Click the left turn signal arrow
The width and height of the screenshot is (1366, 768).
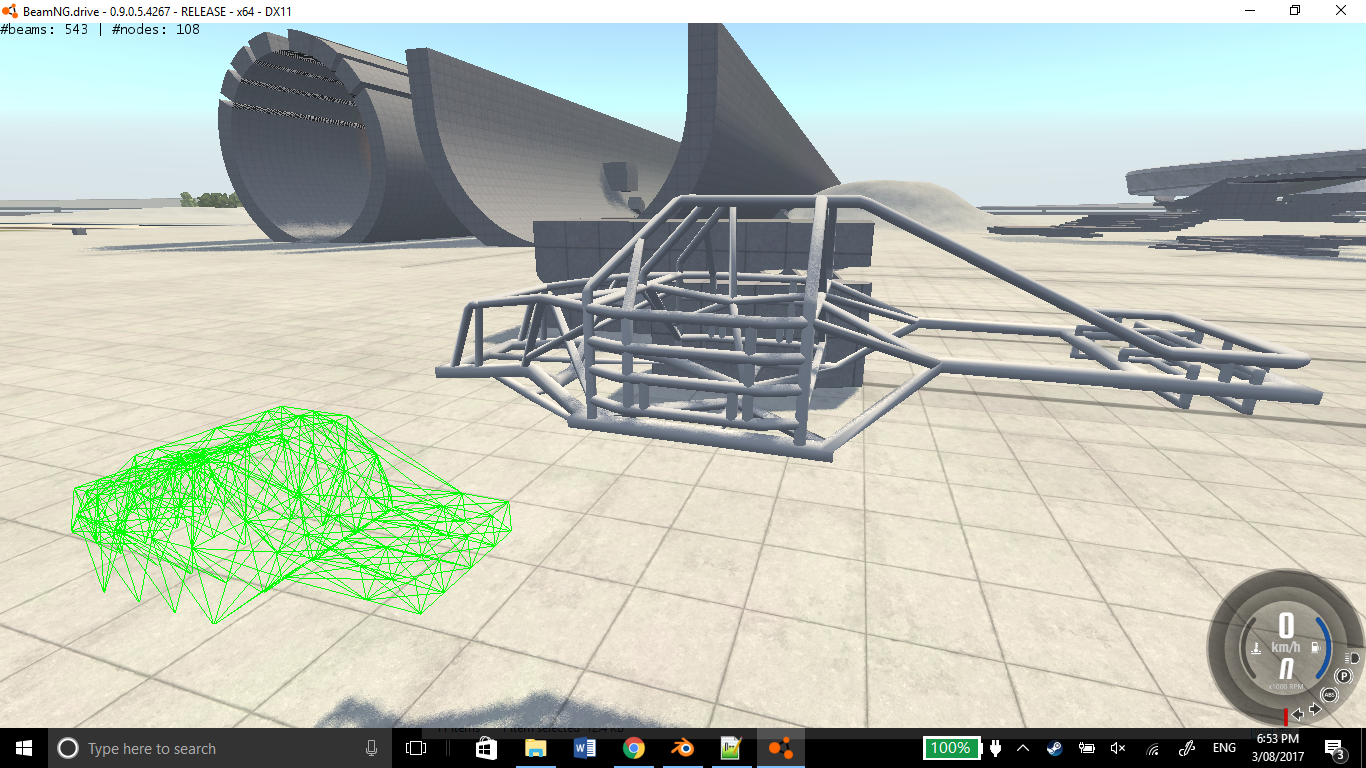point(1298,713)
